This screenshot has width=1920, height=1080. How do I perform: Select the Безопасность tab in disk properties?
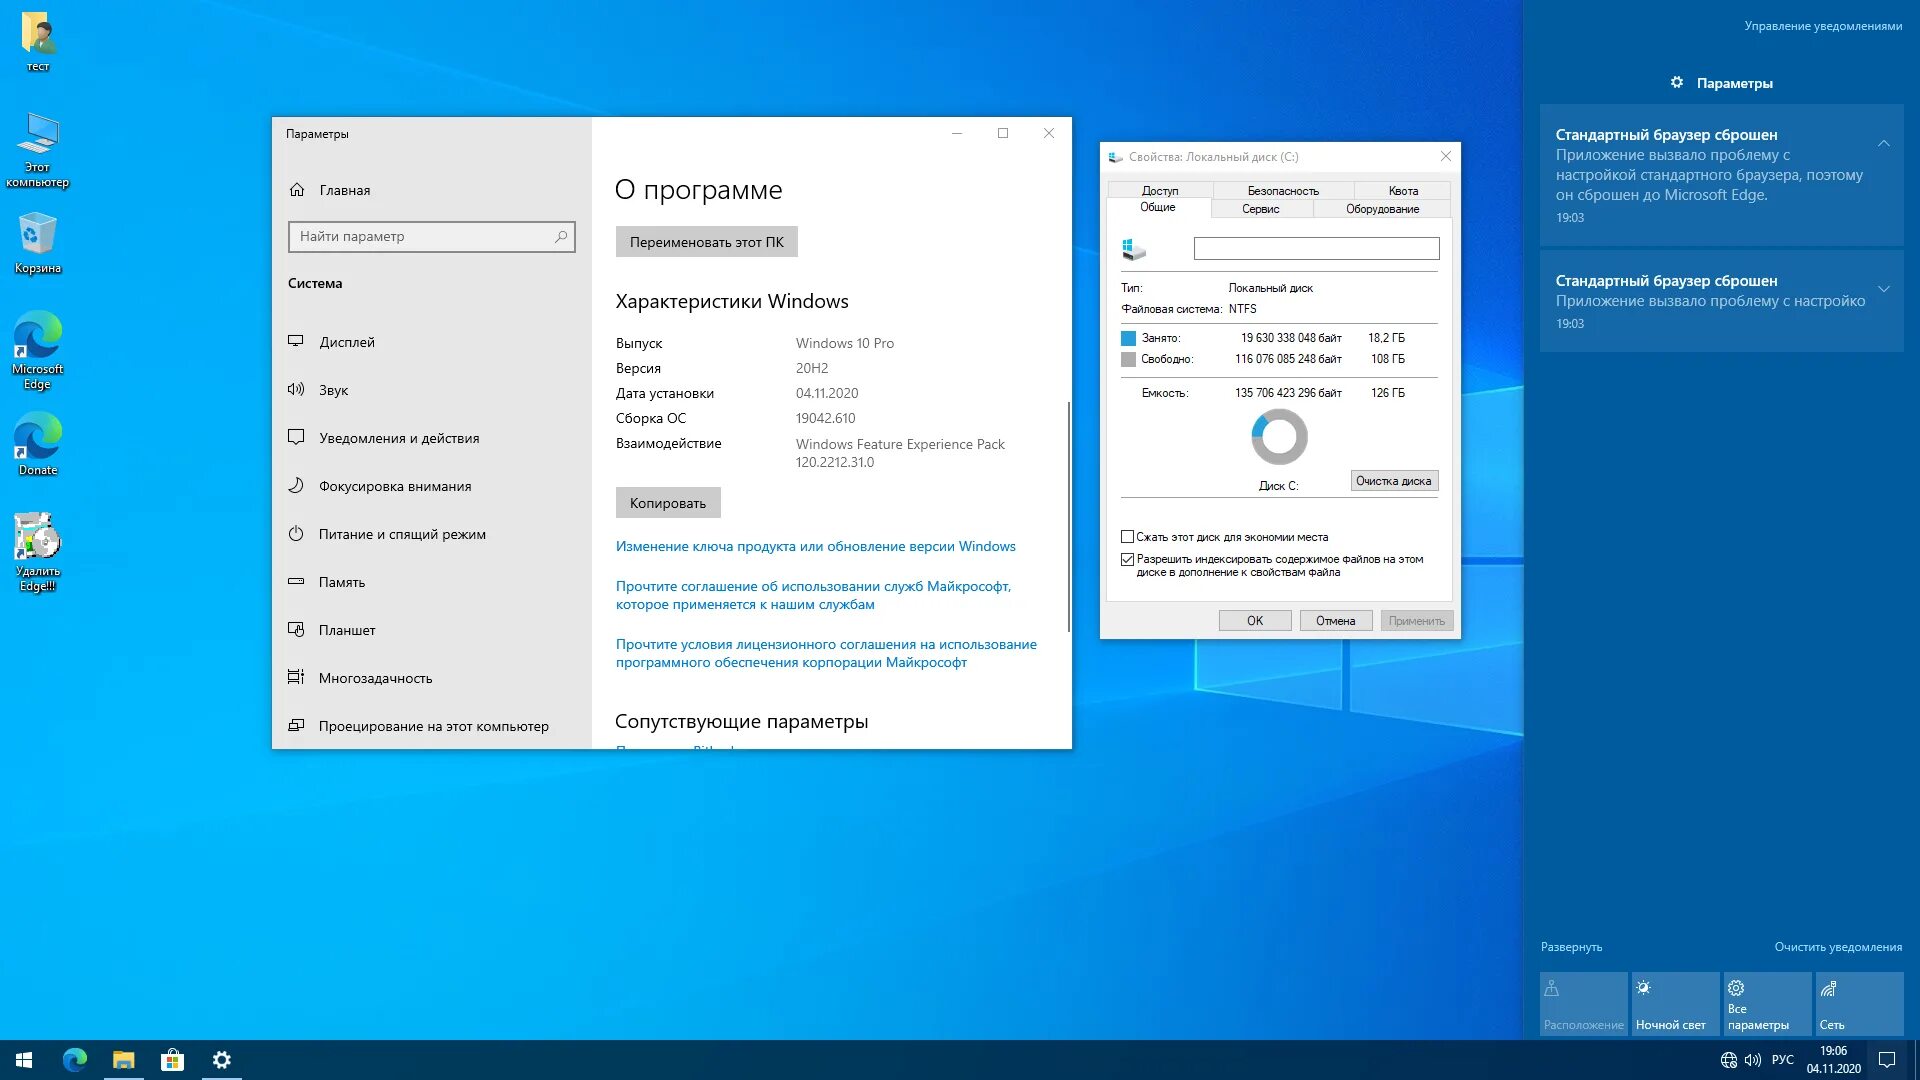1278,190
